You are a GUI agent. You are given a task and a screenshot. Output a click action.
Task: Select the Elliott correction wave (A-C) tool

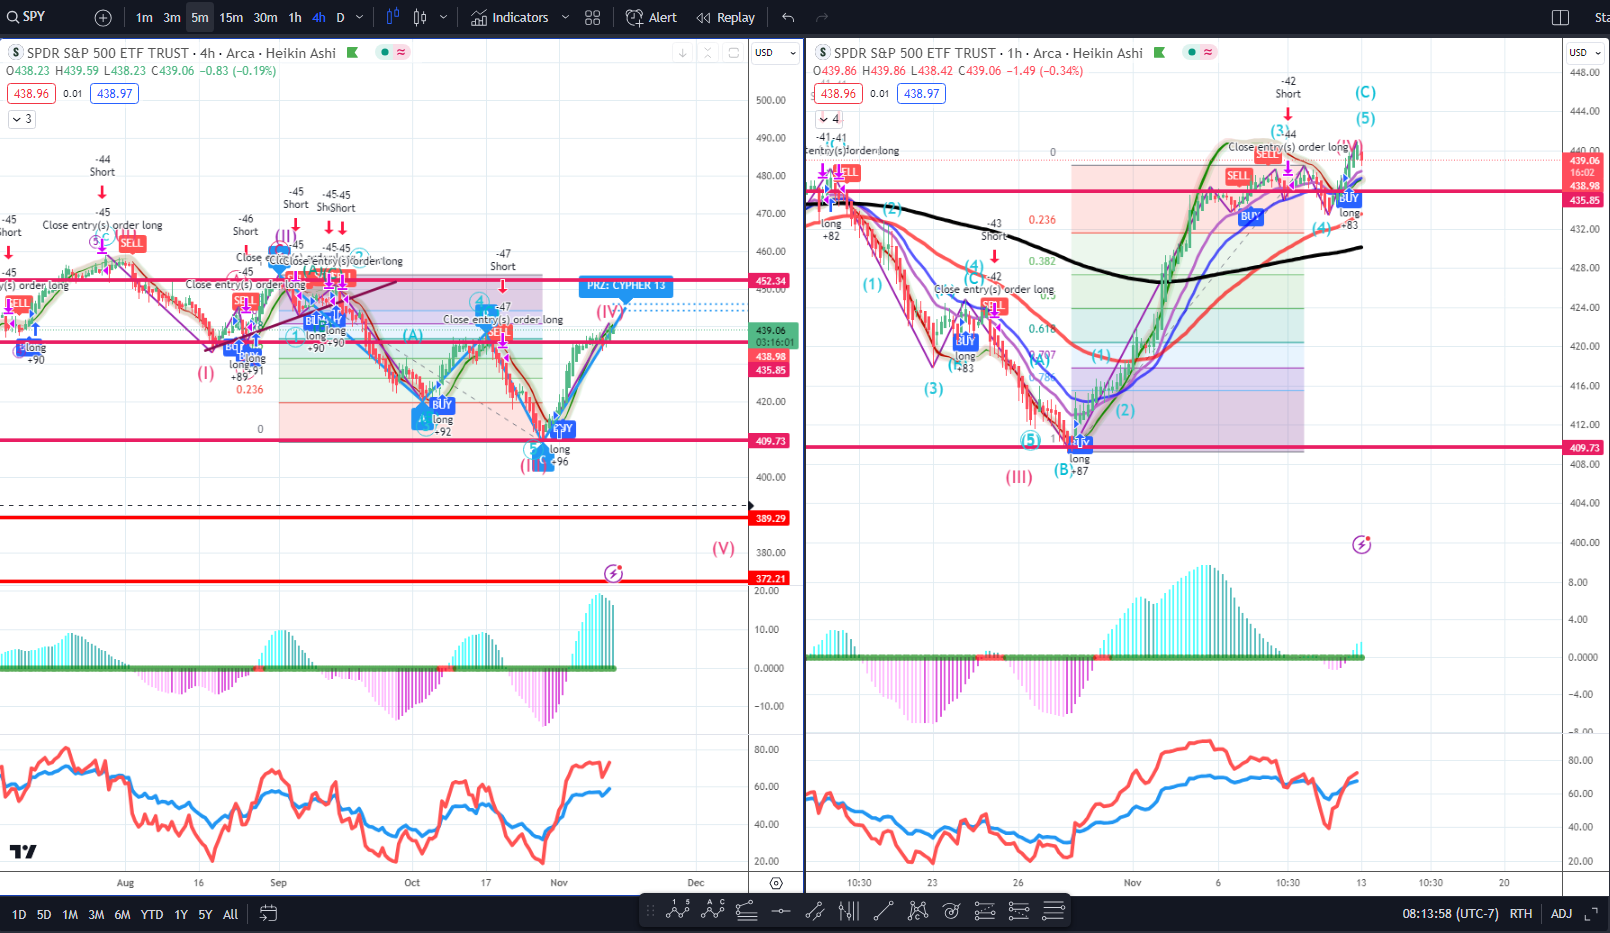[x=713, y=910]
